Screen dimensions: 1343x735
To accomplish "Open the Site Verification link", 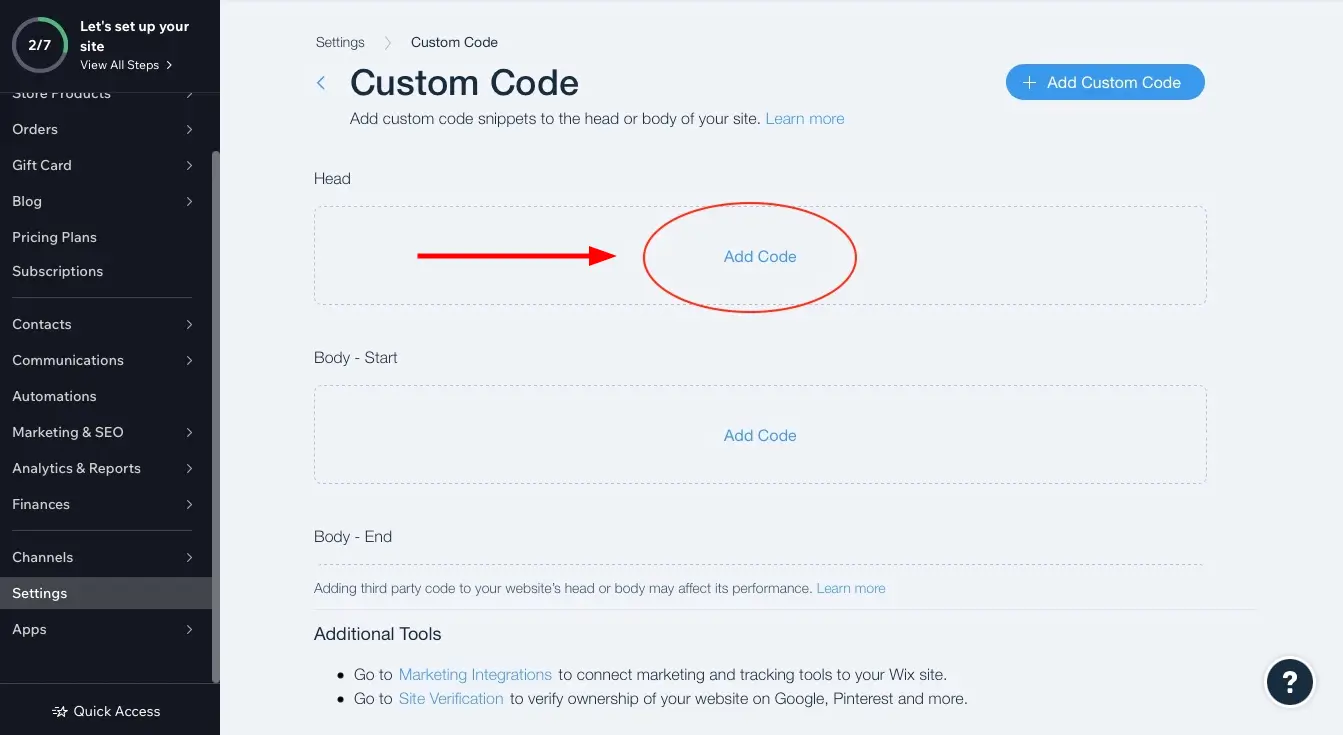I will click(451, 698).
